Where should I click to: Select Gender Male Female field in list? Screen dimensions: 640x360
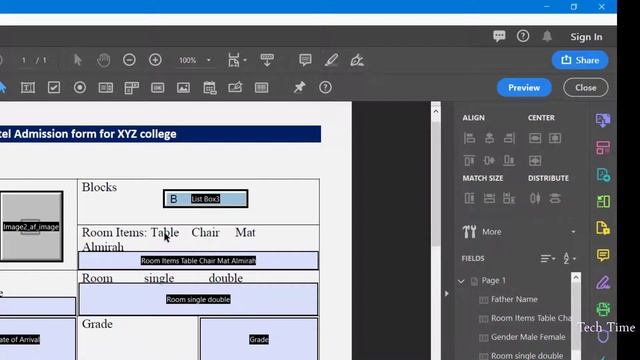pyautogui.click(x=528, y=337)
